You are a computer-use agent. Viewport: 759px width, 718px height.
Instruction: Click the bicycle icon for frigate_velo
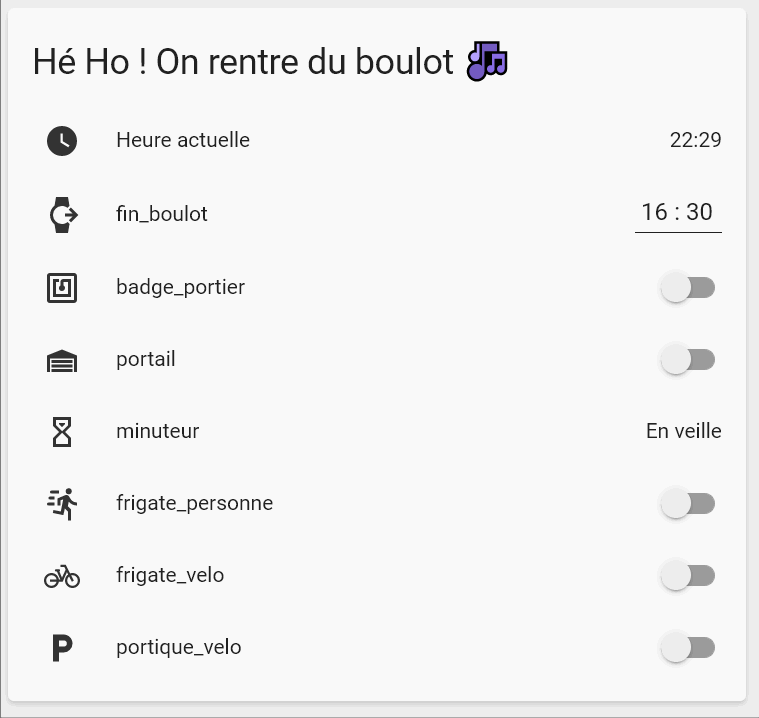[x=62, y=576]
